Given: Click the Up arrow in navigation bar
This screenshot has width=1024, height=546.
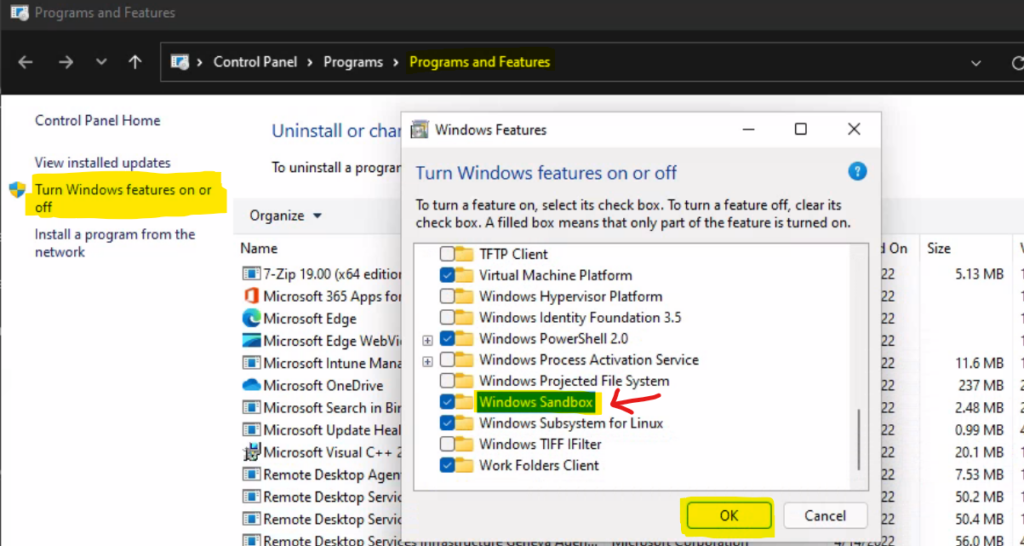Looking at the screenshot, I should [x=135, y=63].
